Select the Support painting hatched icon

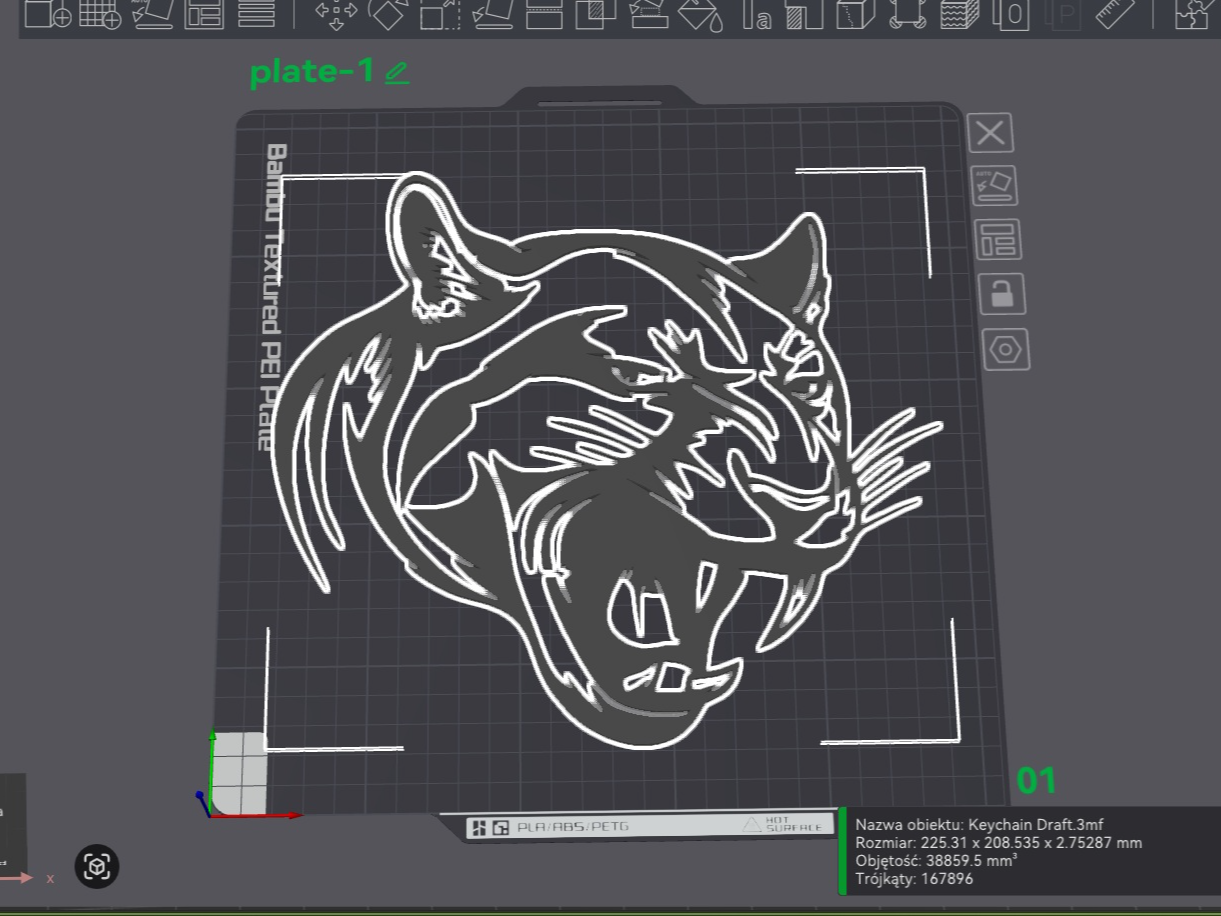803,14
